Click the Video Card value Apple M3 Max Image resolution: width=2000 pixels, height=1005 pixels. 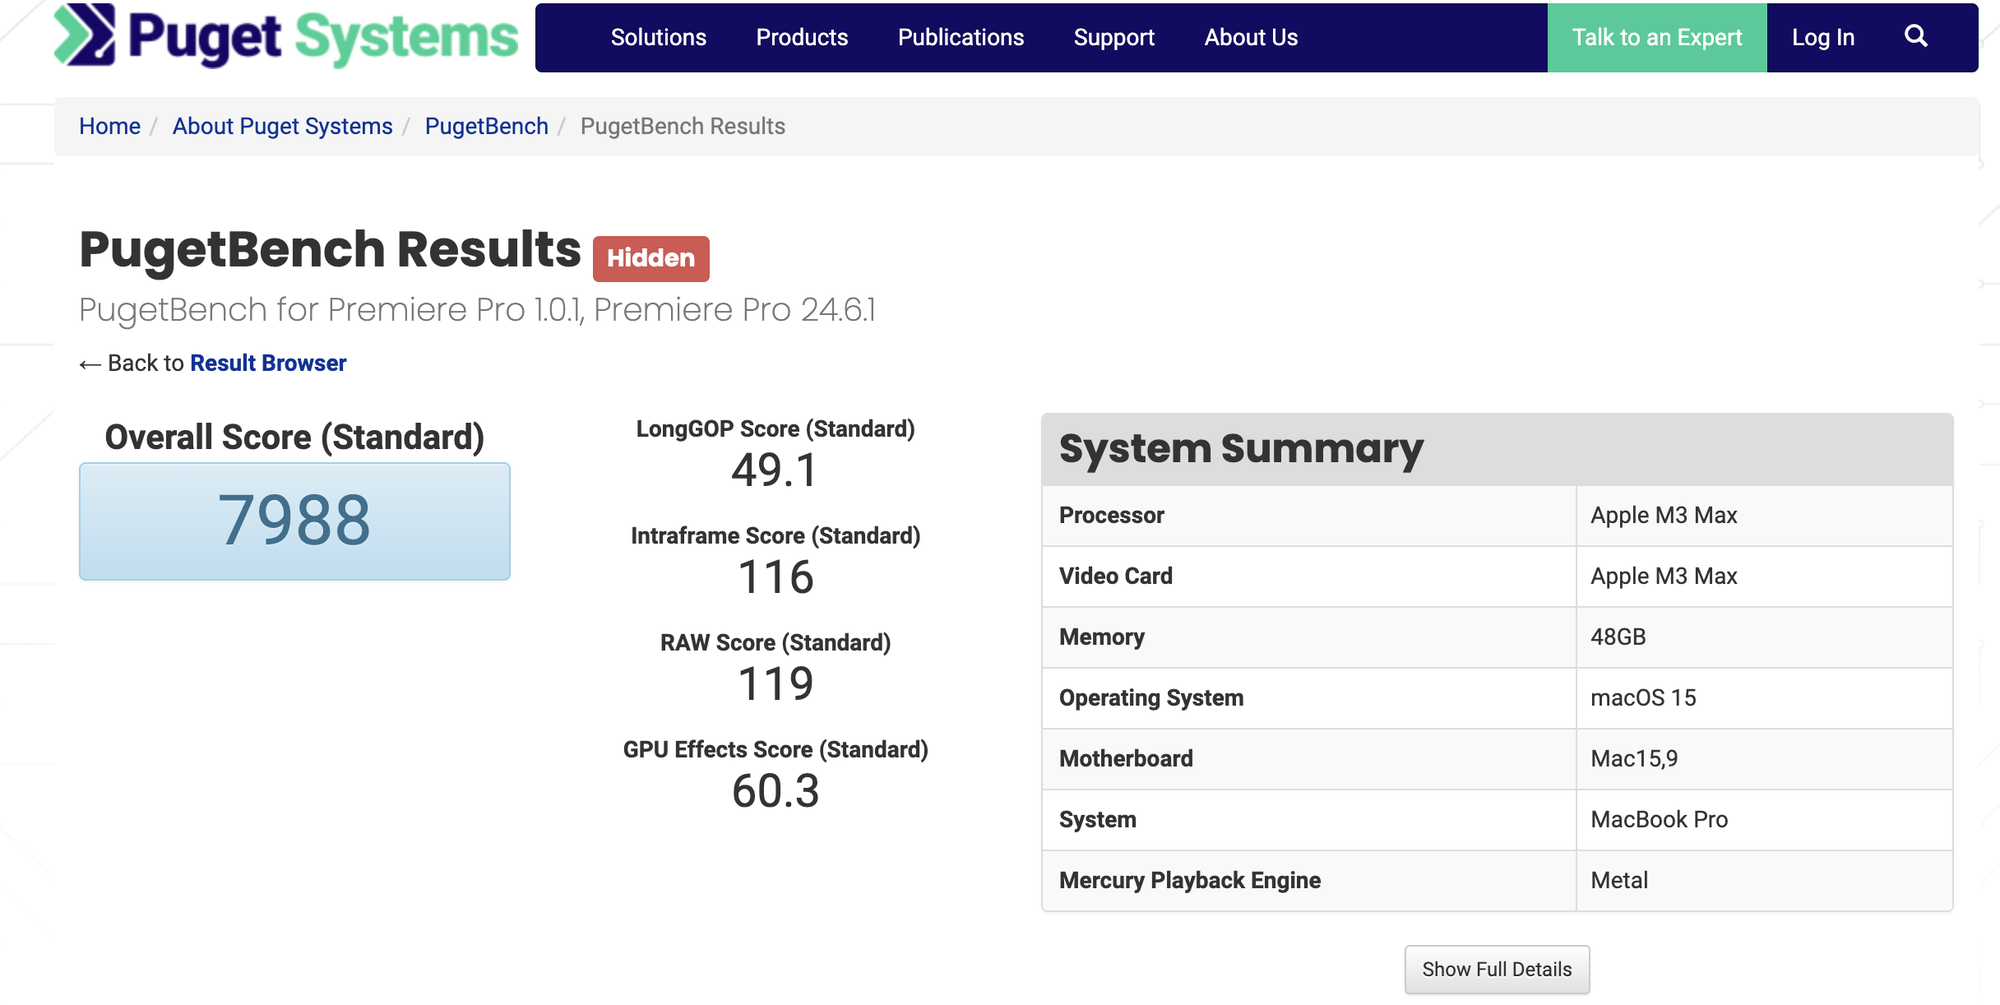(x=1664, y=576)
